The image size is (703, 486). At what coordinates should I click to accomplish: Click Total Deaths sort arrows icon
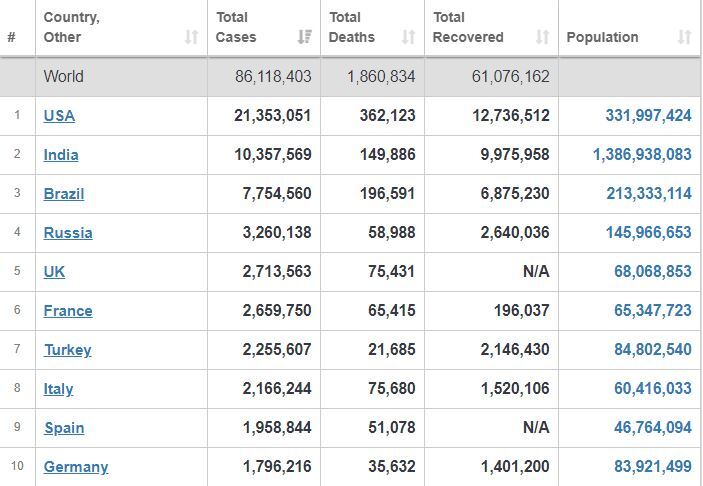pos(408,37)
